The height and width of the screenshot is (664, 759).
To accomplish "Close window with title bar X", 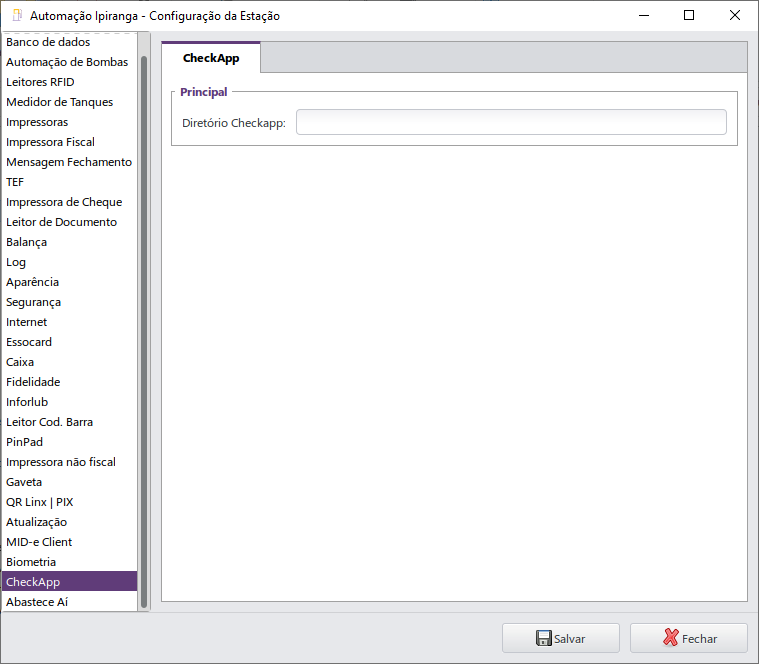I will coord(734,15).
